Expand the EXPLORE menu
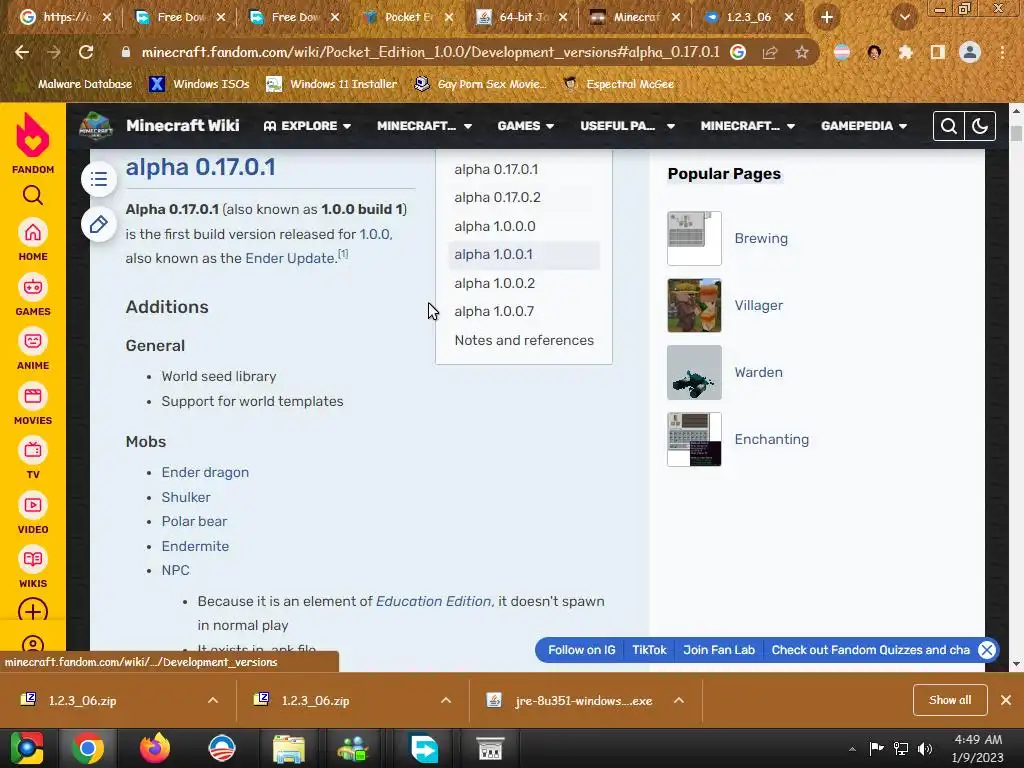1024x768 pixels. [x=307, y=126]
